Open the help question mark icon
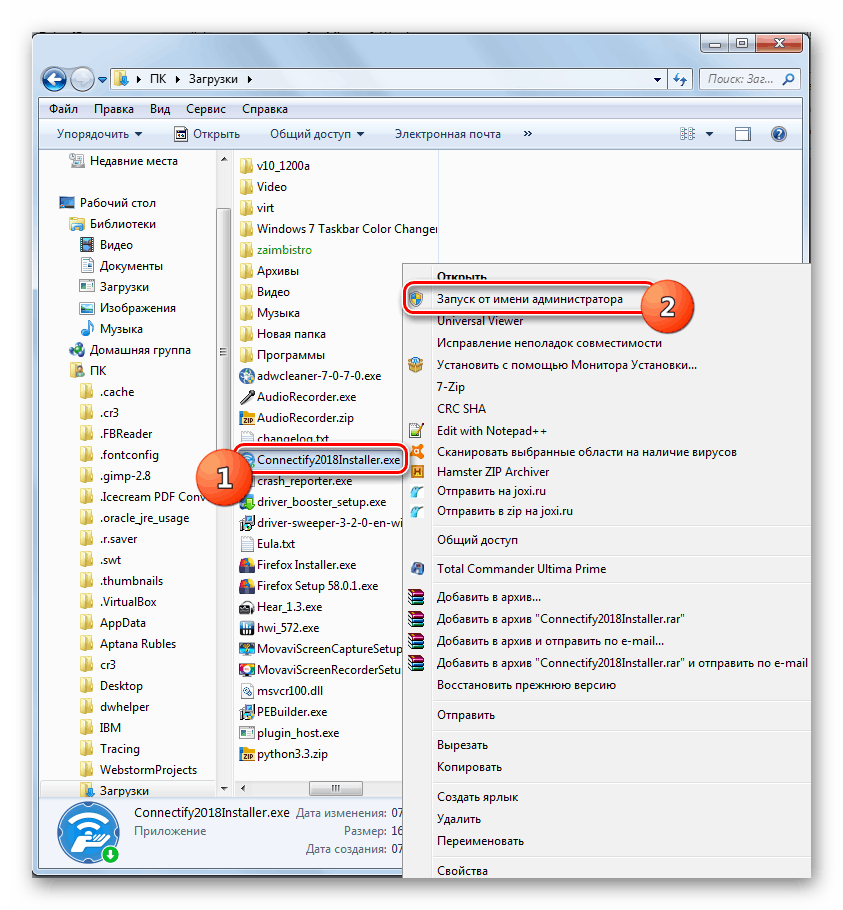 (x=779, y=134)
